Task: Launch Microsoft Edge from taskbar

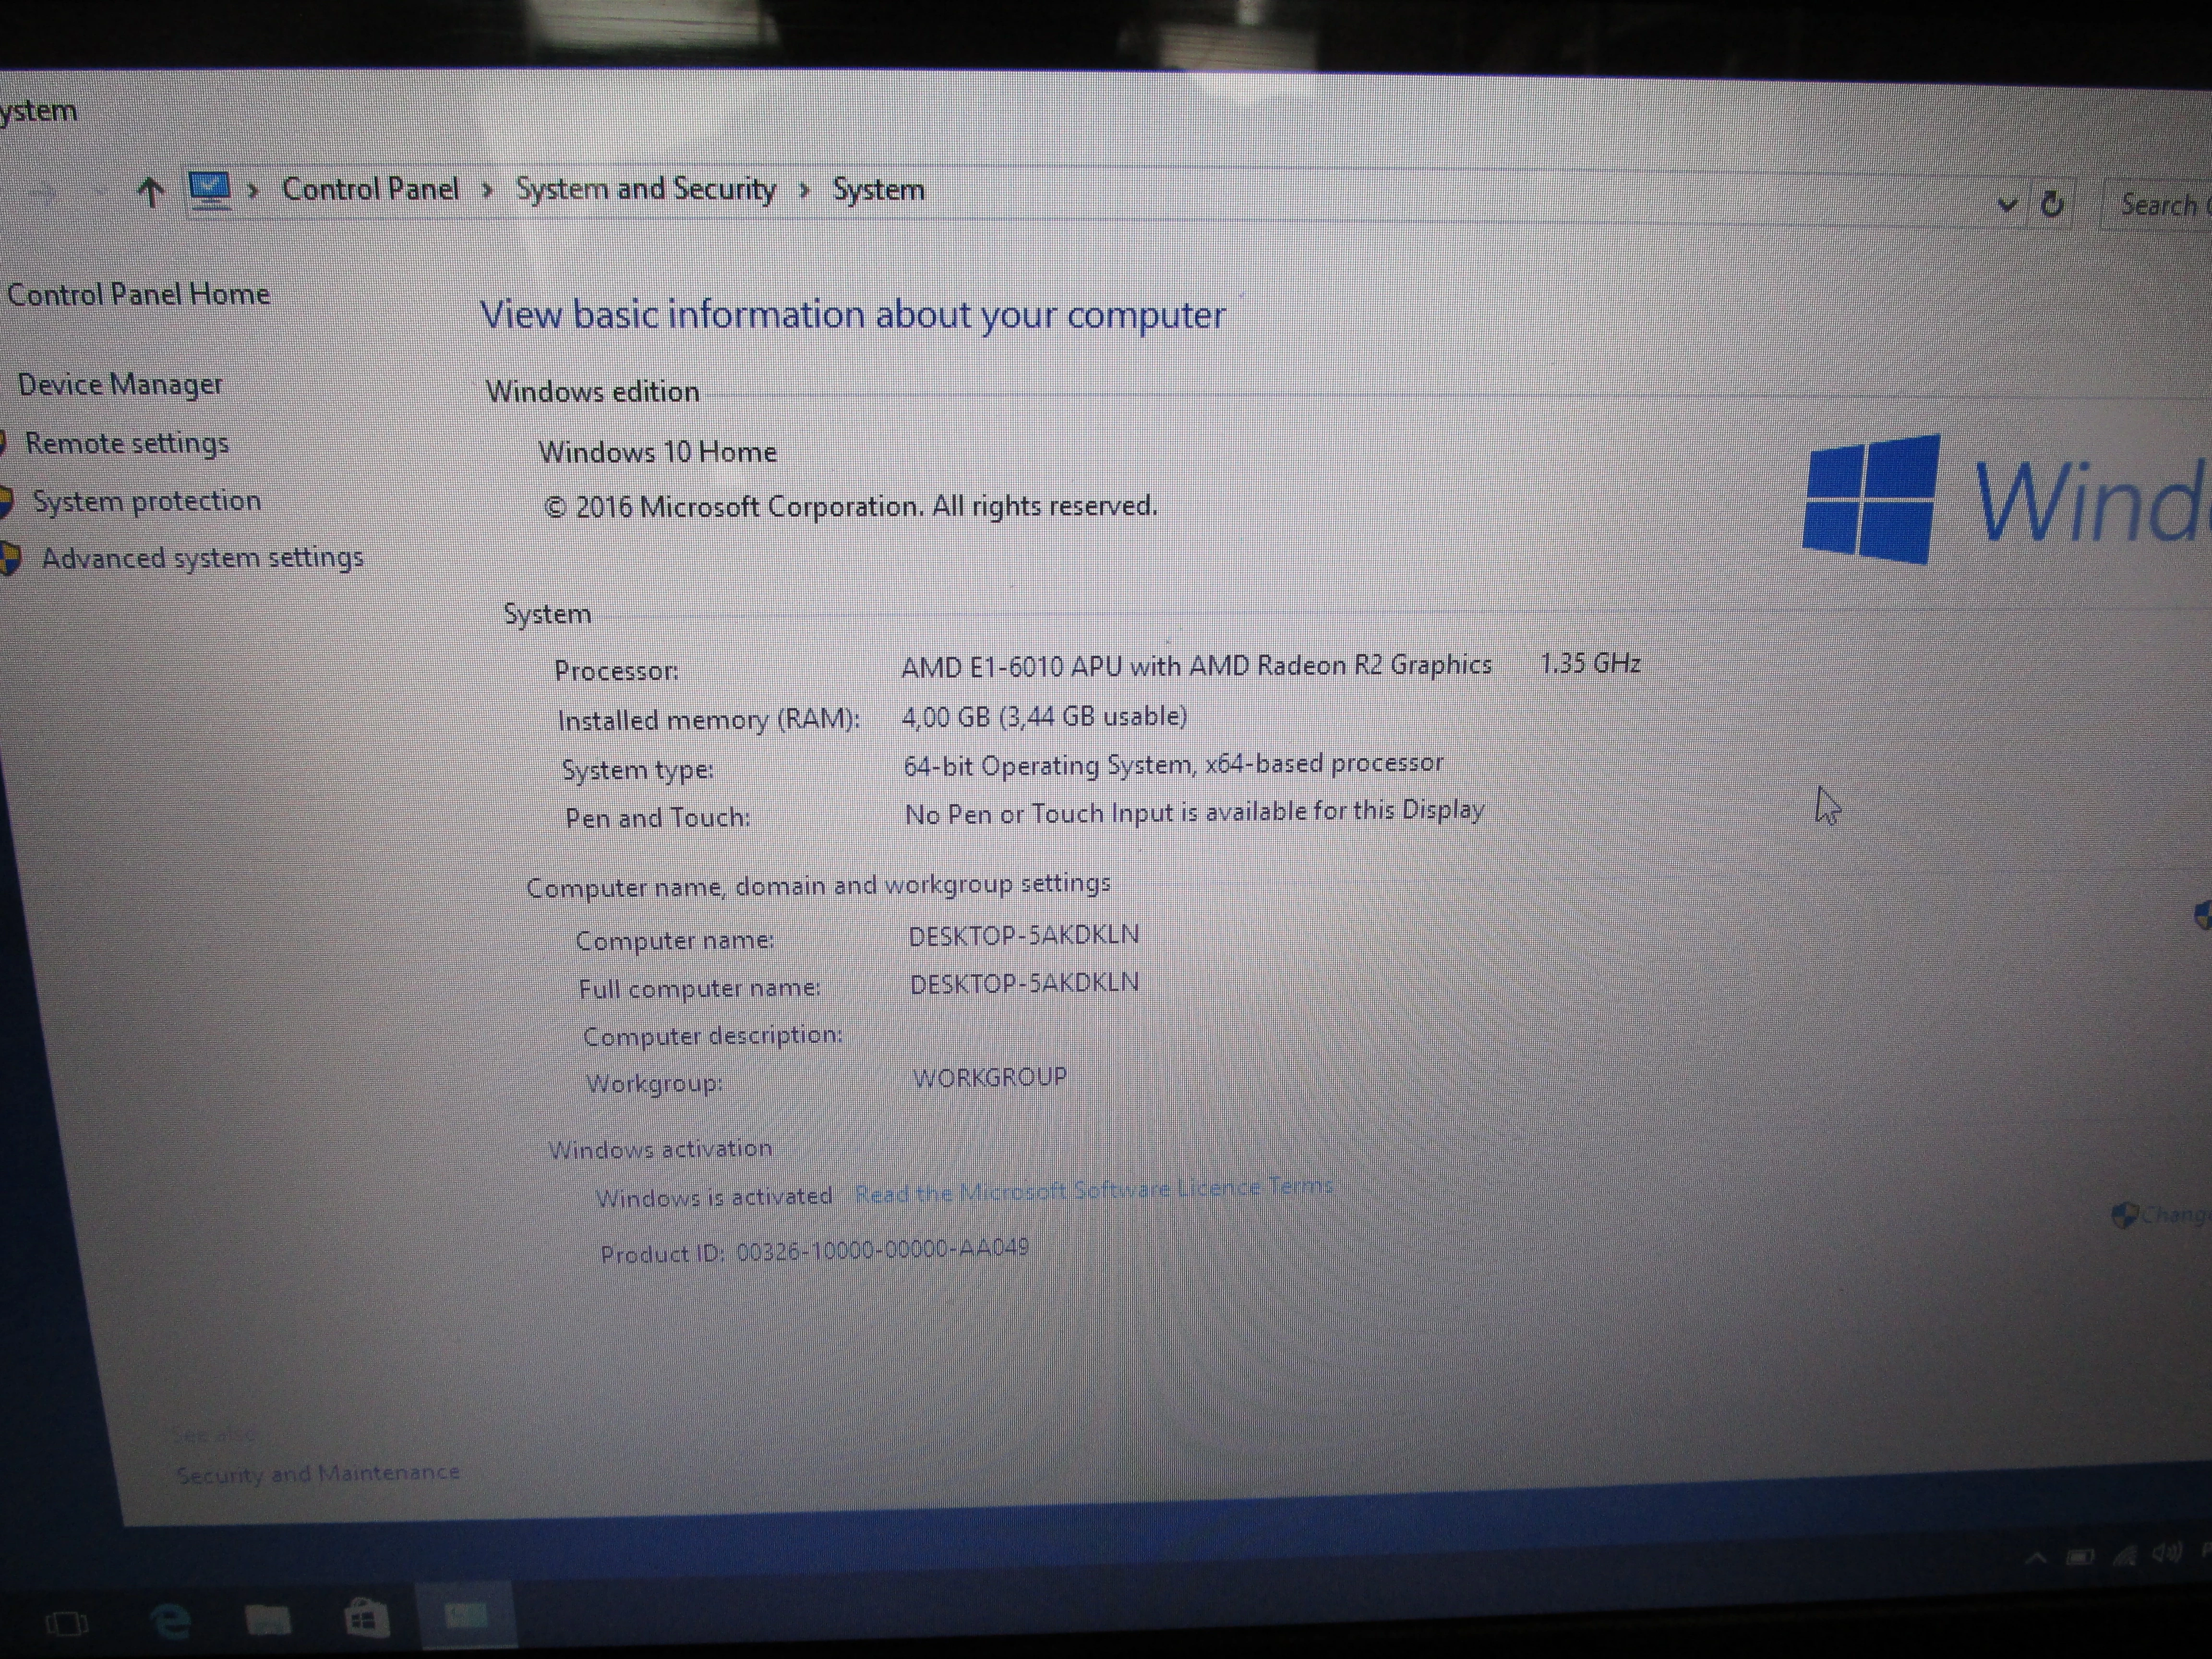Action: pyautogui.click(x=170, y=1620)
